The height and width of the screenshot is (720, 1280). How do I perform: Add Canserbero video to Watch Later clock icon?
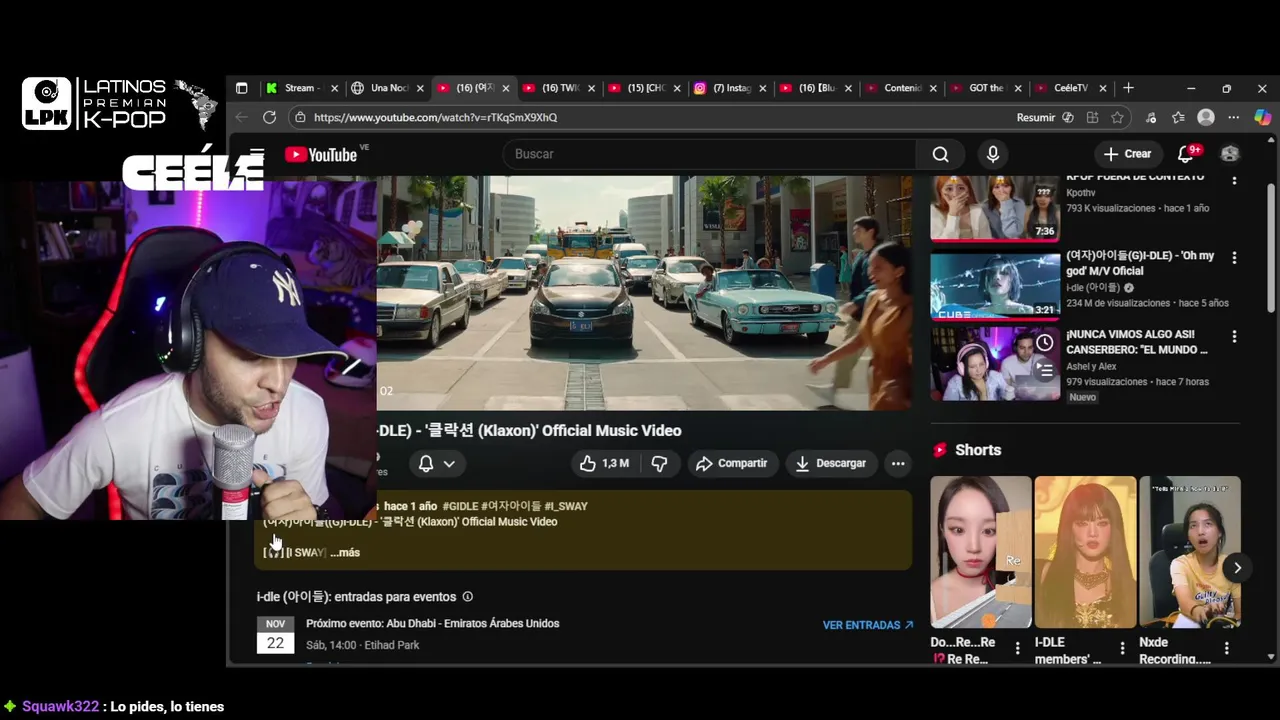[x=1044, y=343]
